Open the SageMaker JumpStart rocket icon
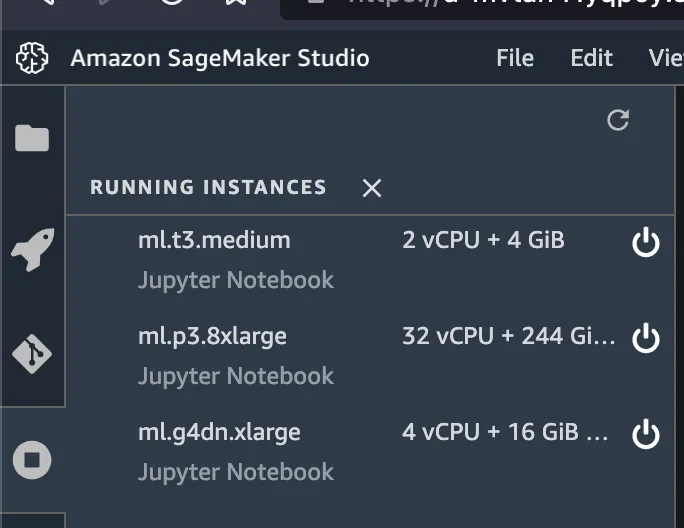The height and width of the screenshot is (528, 684). pos(32,249)
